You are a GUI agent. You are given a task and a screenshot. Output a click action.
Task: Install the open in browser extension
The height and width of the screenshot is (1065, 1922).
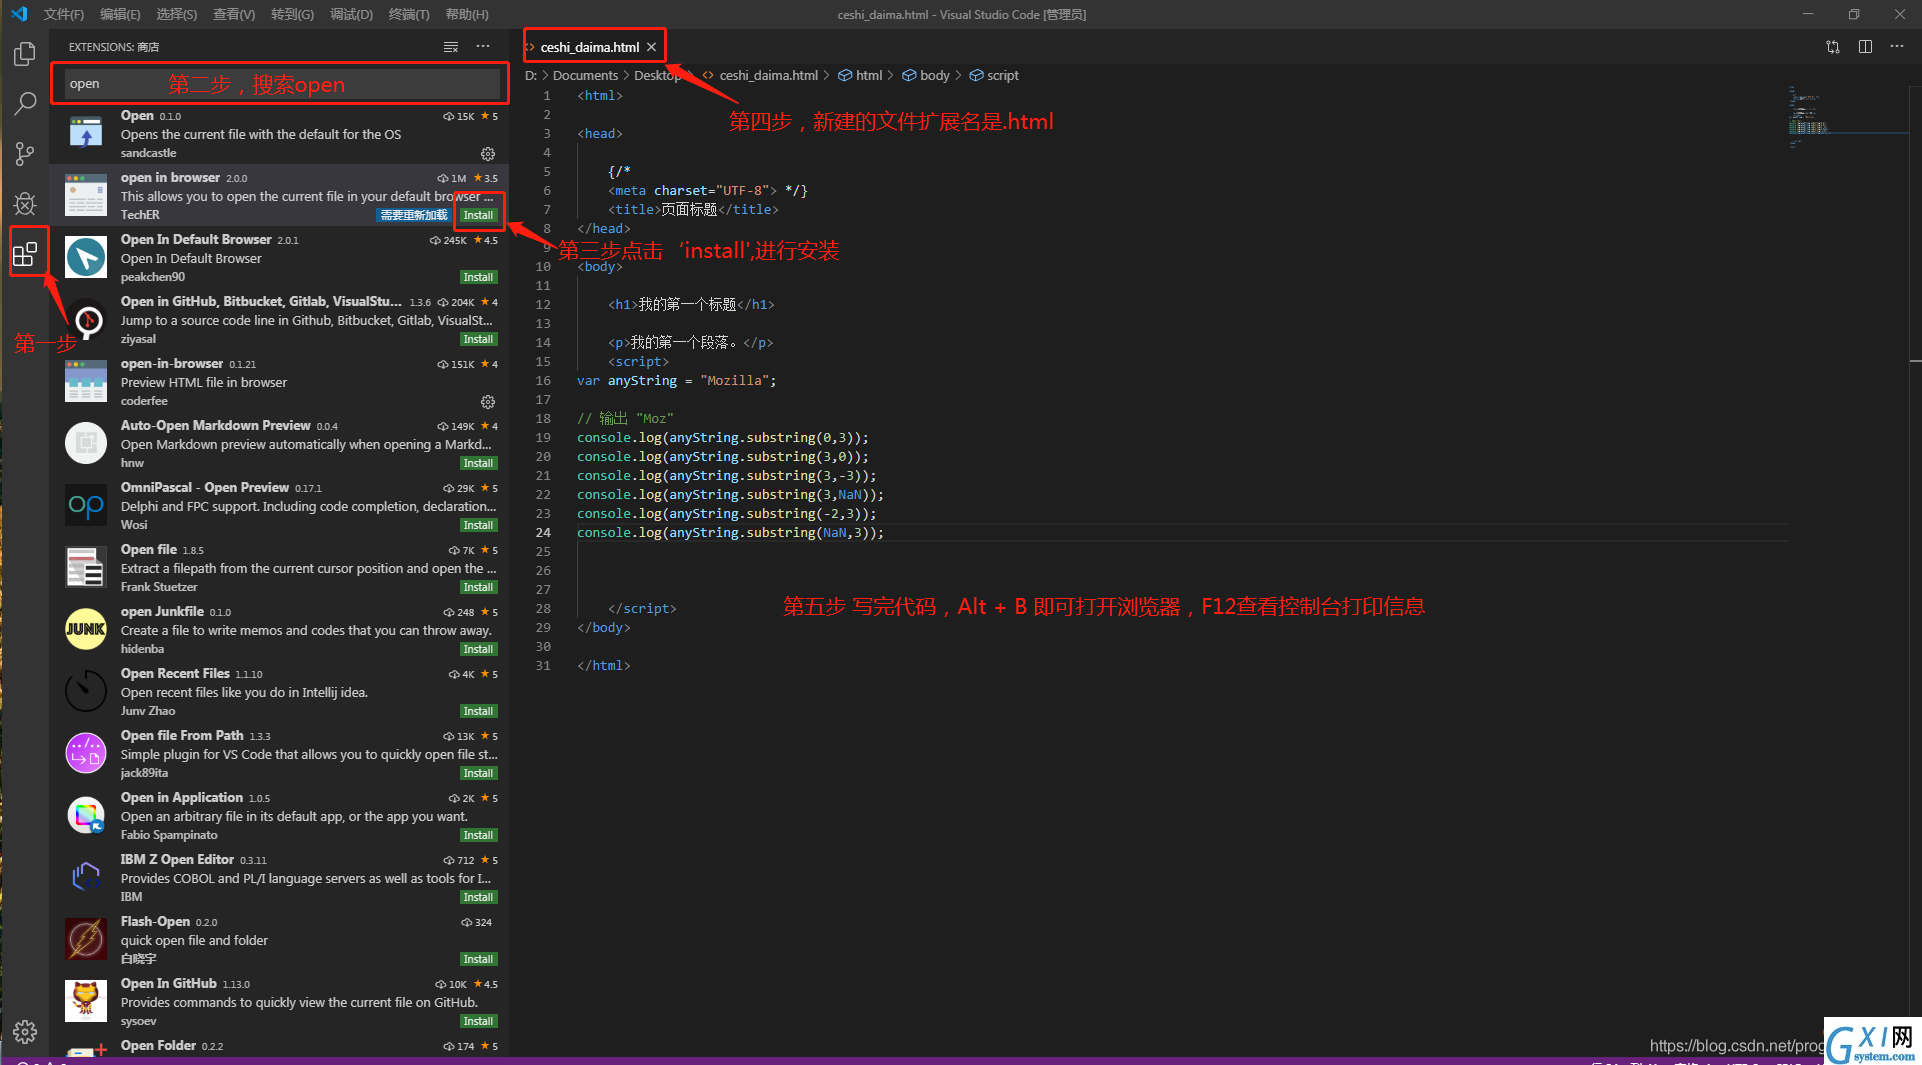(478, 215)
